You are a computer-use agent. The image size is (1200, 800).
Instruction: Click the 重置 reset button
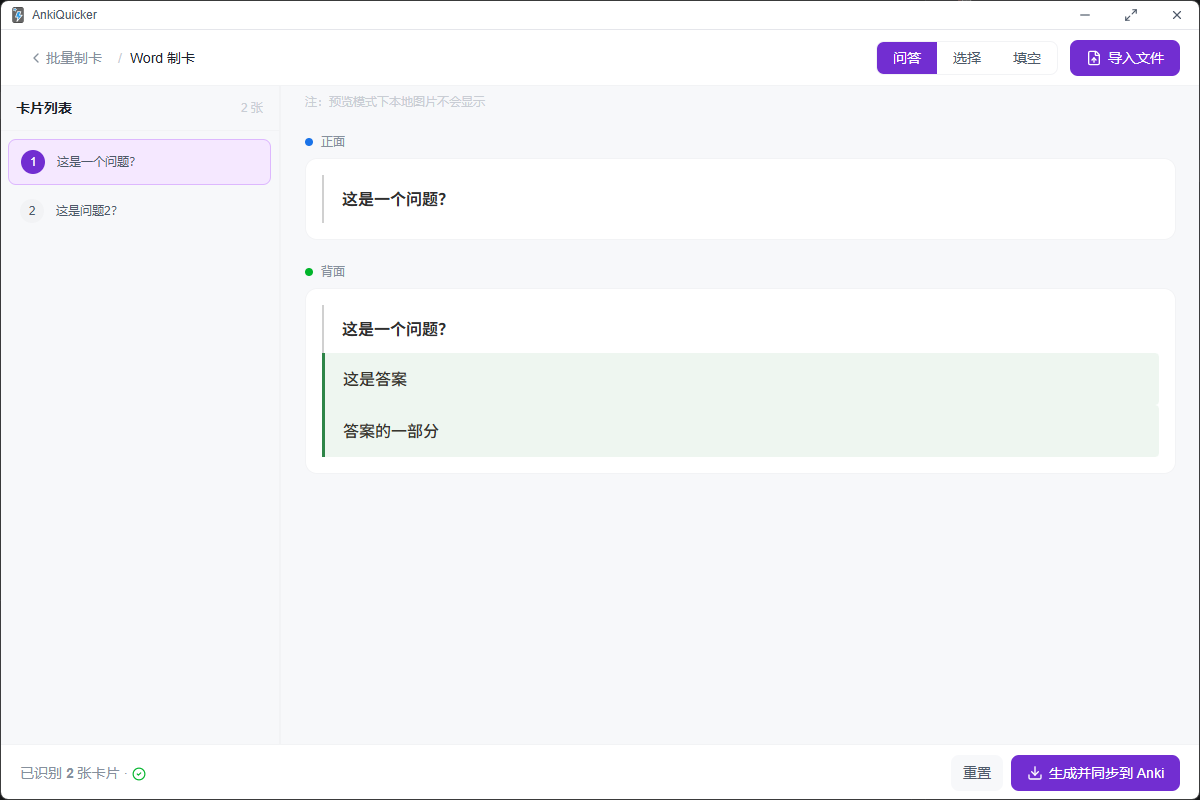point(977,773)
